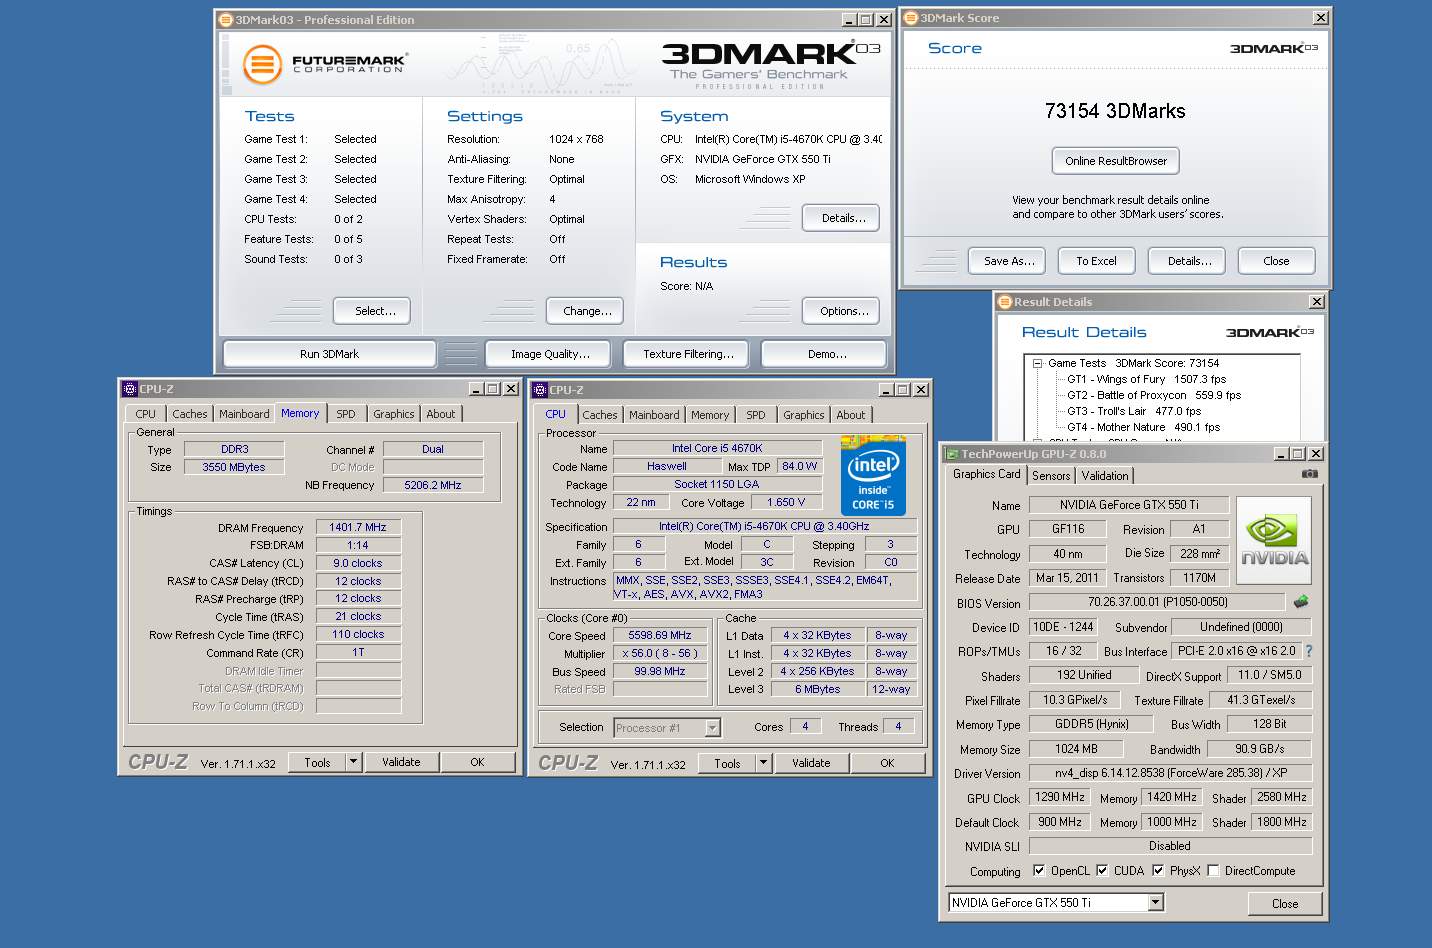Click the Save As... button

(x=1008, y=261)
